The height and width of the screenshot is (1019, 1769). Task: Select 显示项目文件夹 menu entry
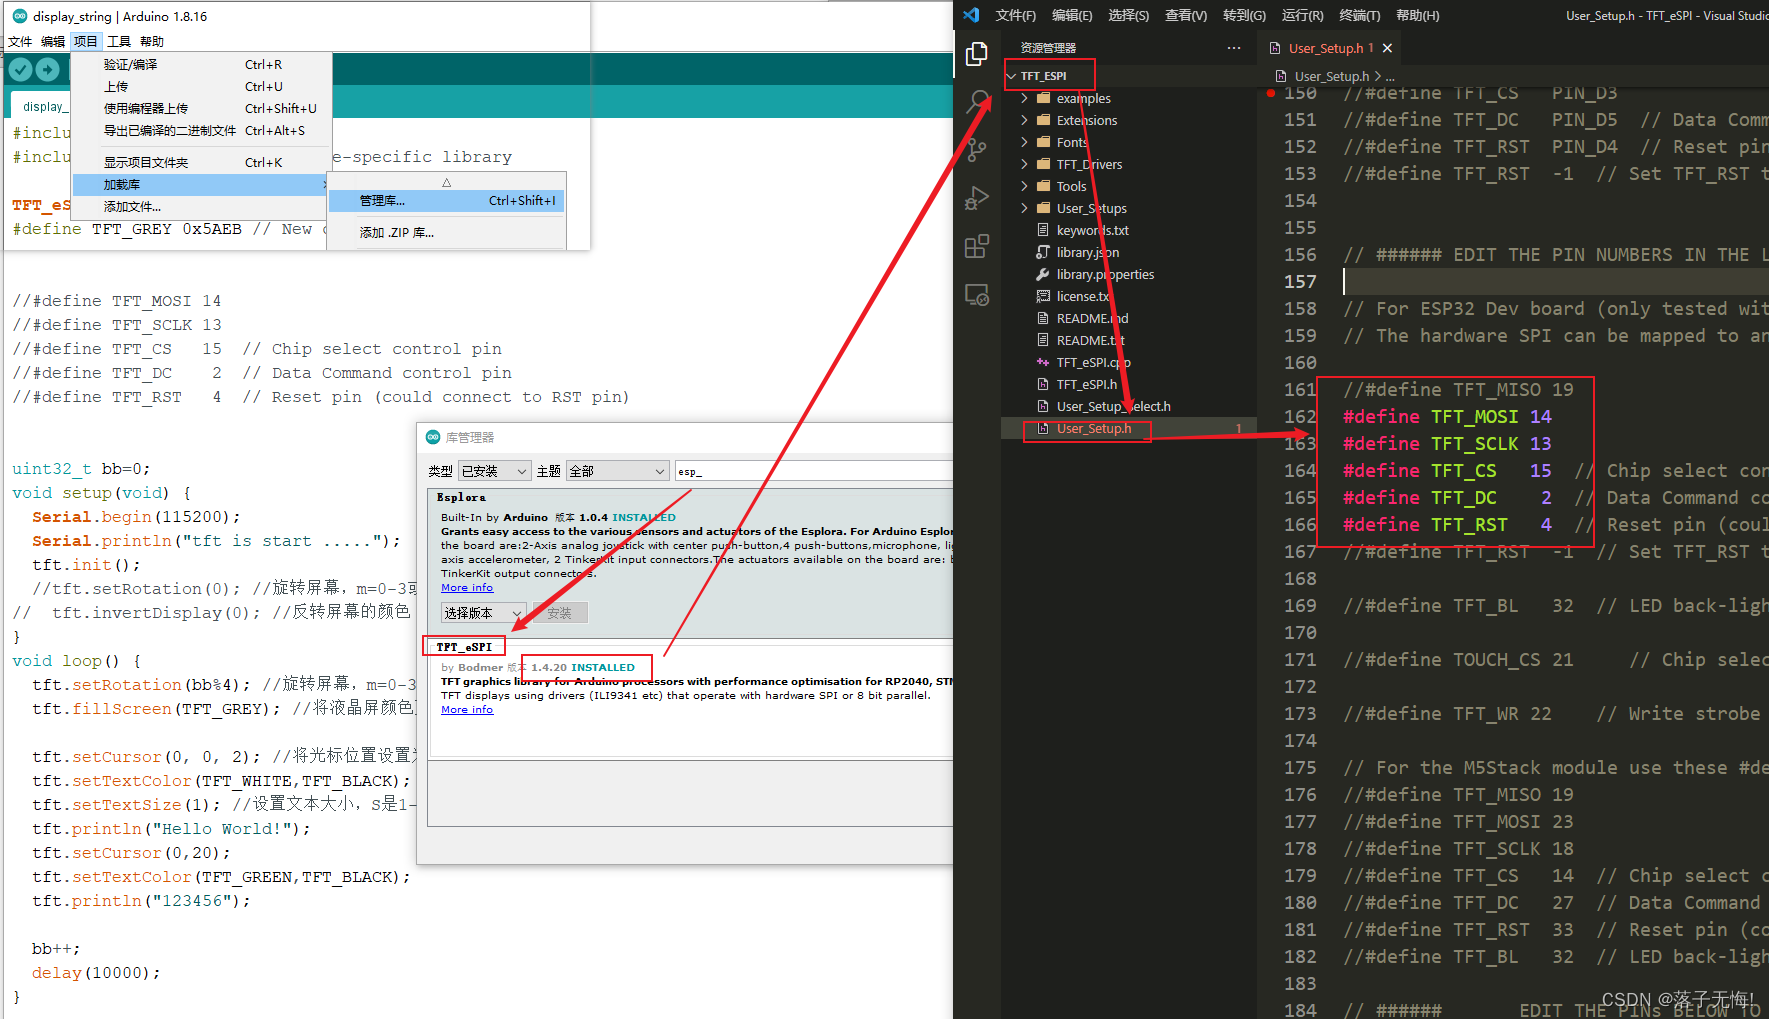click(x=202, y=162)
